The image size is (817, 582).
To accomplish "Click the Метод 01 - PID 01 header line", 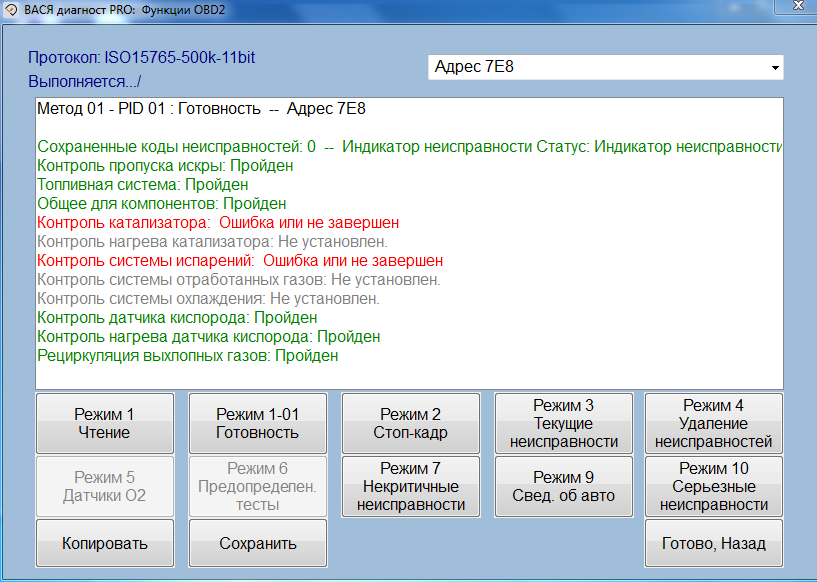I will tap(208, 108).
